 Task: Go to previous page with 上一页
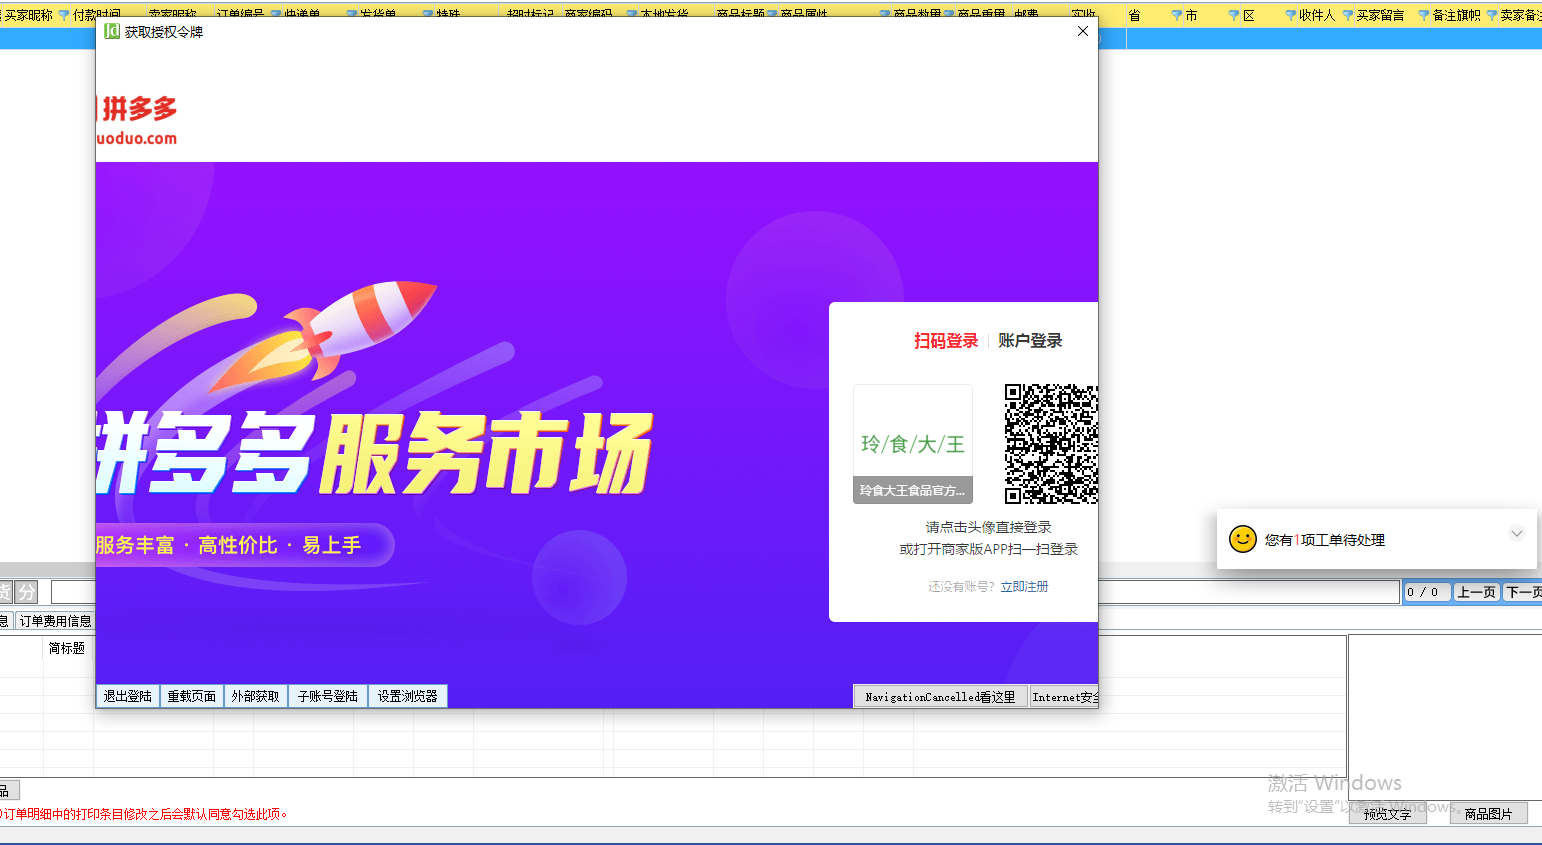pos(1477,592)
